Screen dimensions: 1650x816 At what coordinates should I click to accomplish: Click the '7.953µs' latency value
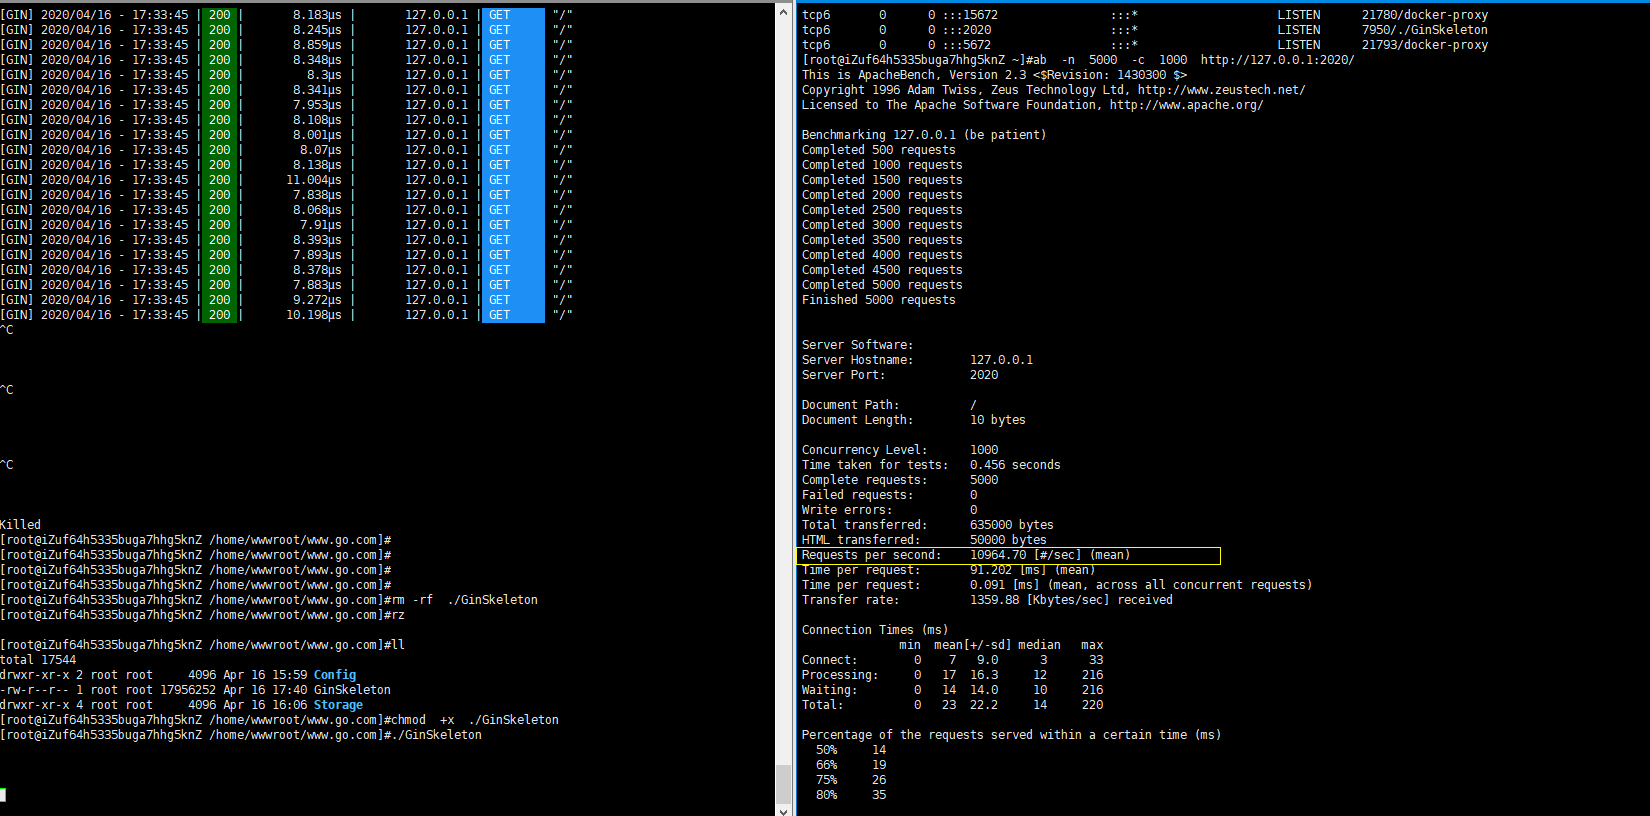click(x=317, y=105)
